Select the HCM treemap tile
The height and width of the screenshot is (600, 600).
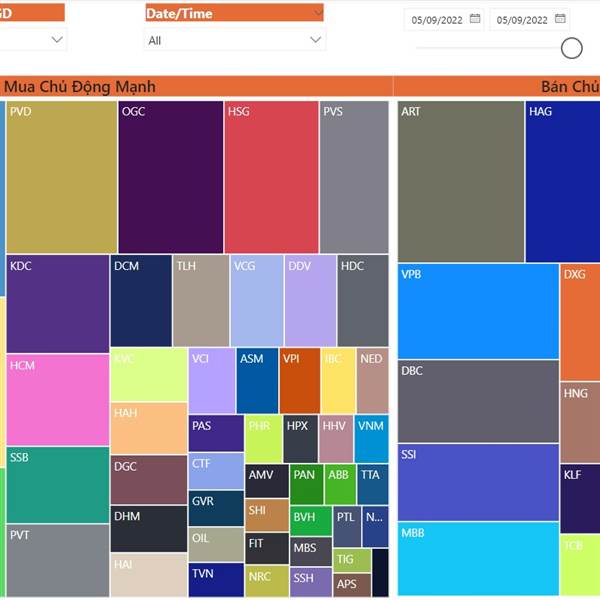(58, 400)
